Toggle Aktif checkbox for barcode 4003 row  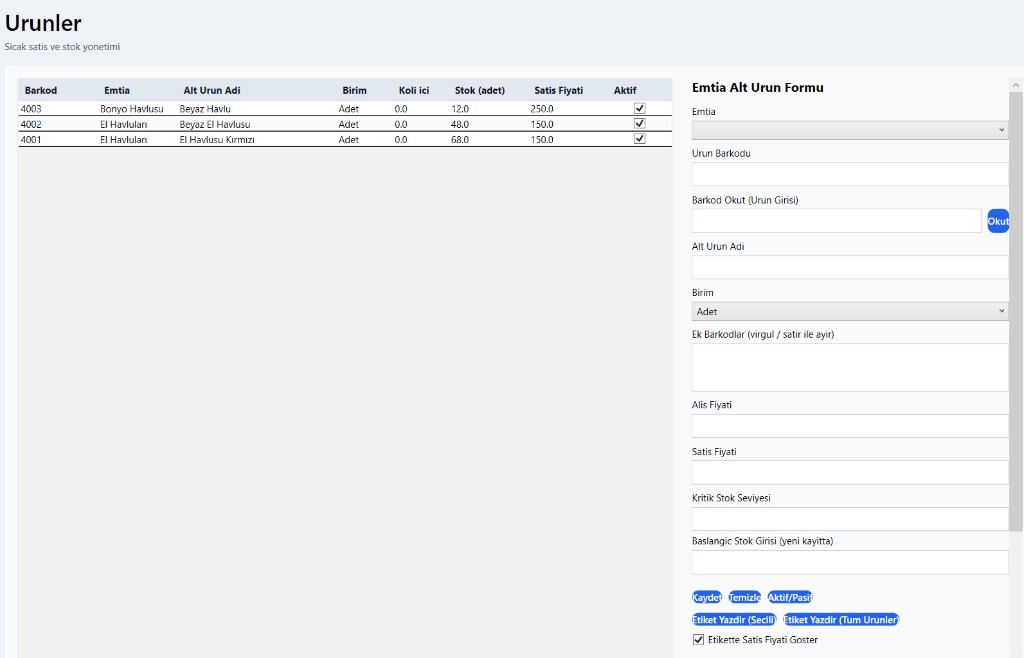point(640,108)
